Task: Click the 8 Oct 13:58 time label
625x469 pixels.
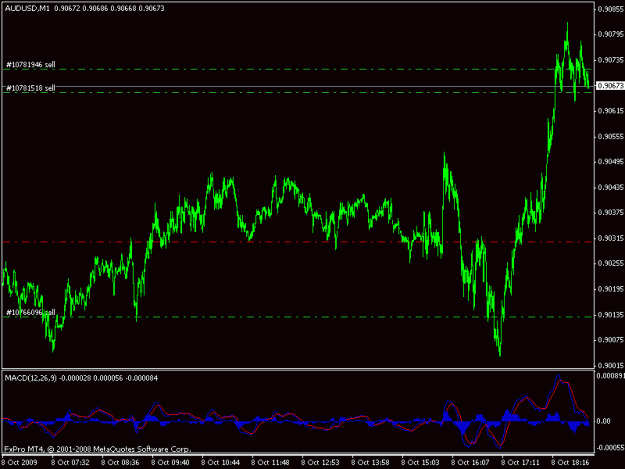Action: point(370,463)
